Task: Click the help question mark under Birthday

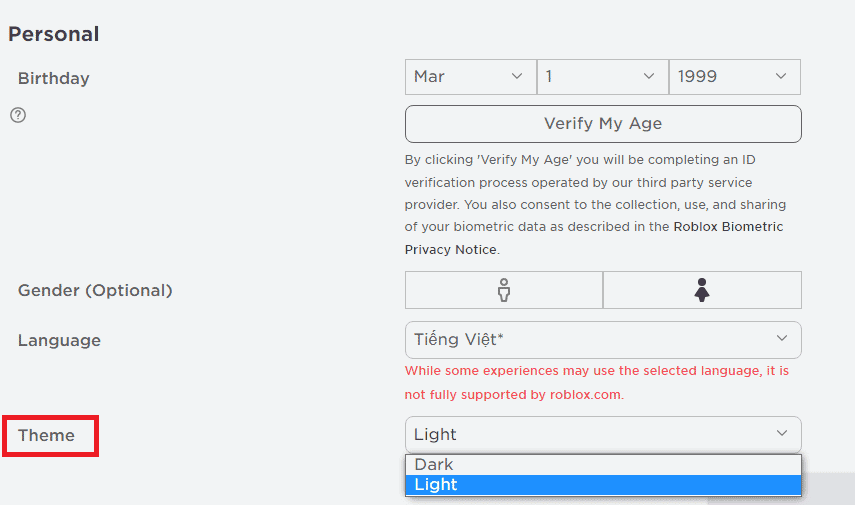Action: coord(18,115)
